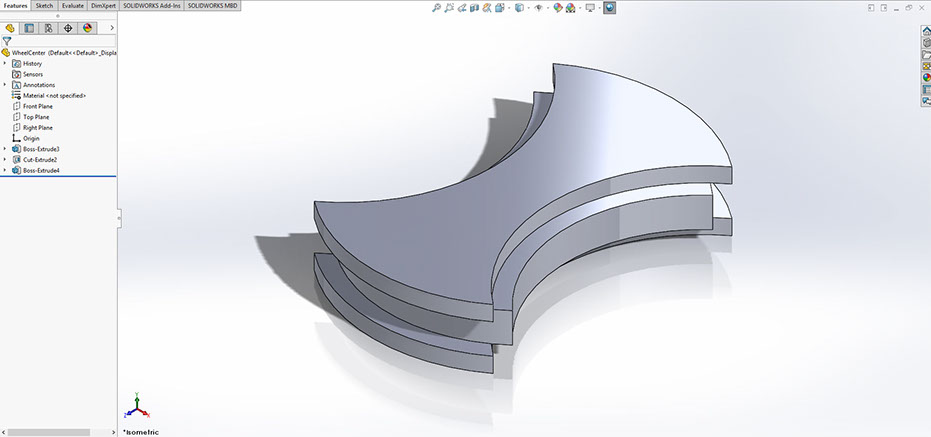Select Cut-Extrude2 in the feature tree
This screenshot has width=931, height=437.
click(x=40, y=160)
